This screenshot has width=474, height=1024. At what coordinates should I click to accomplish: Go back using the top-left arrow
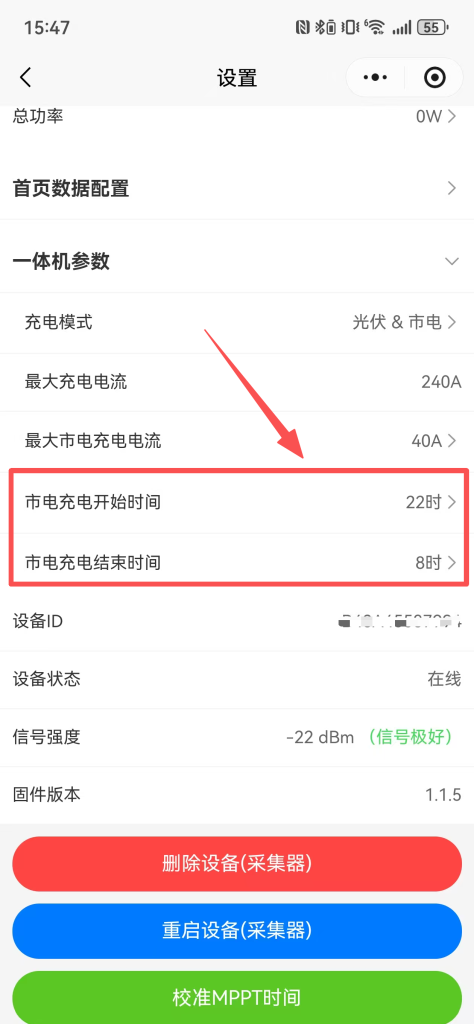click(x=25, y=78)
